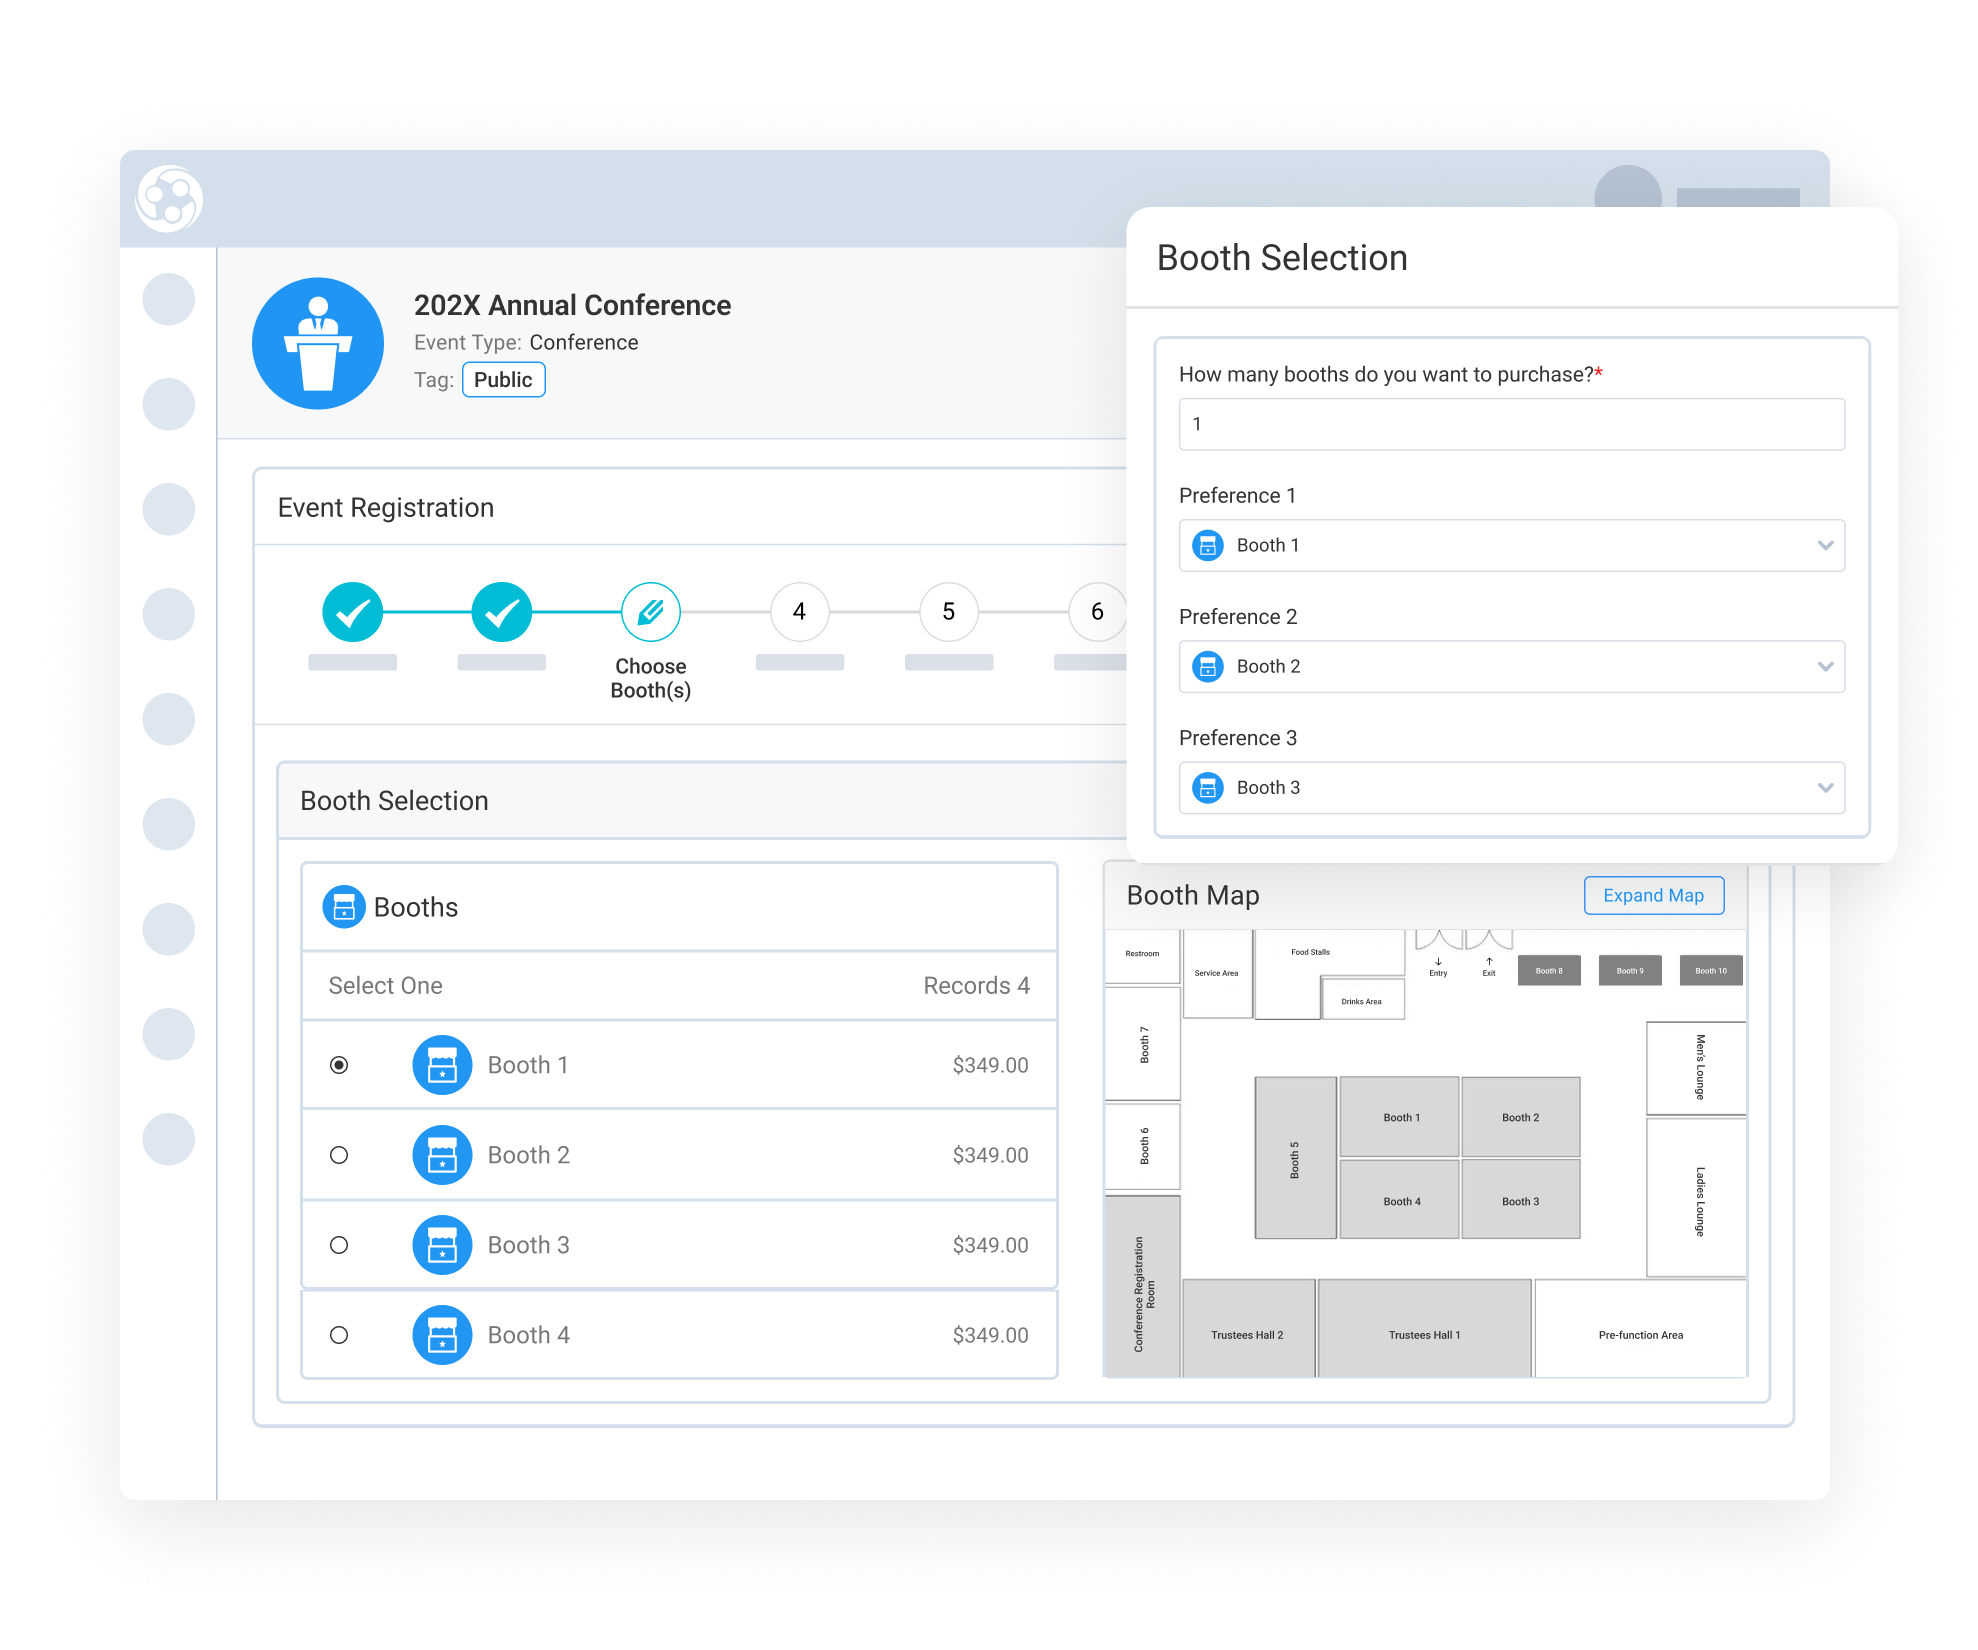The height and width of the screenshot is (1650, 1978).
Task: Open the Preference 2 dropdown
Action: pos(1511,666)
